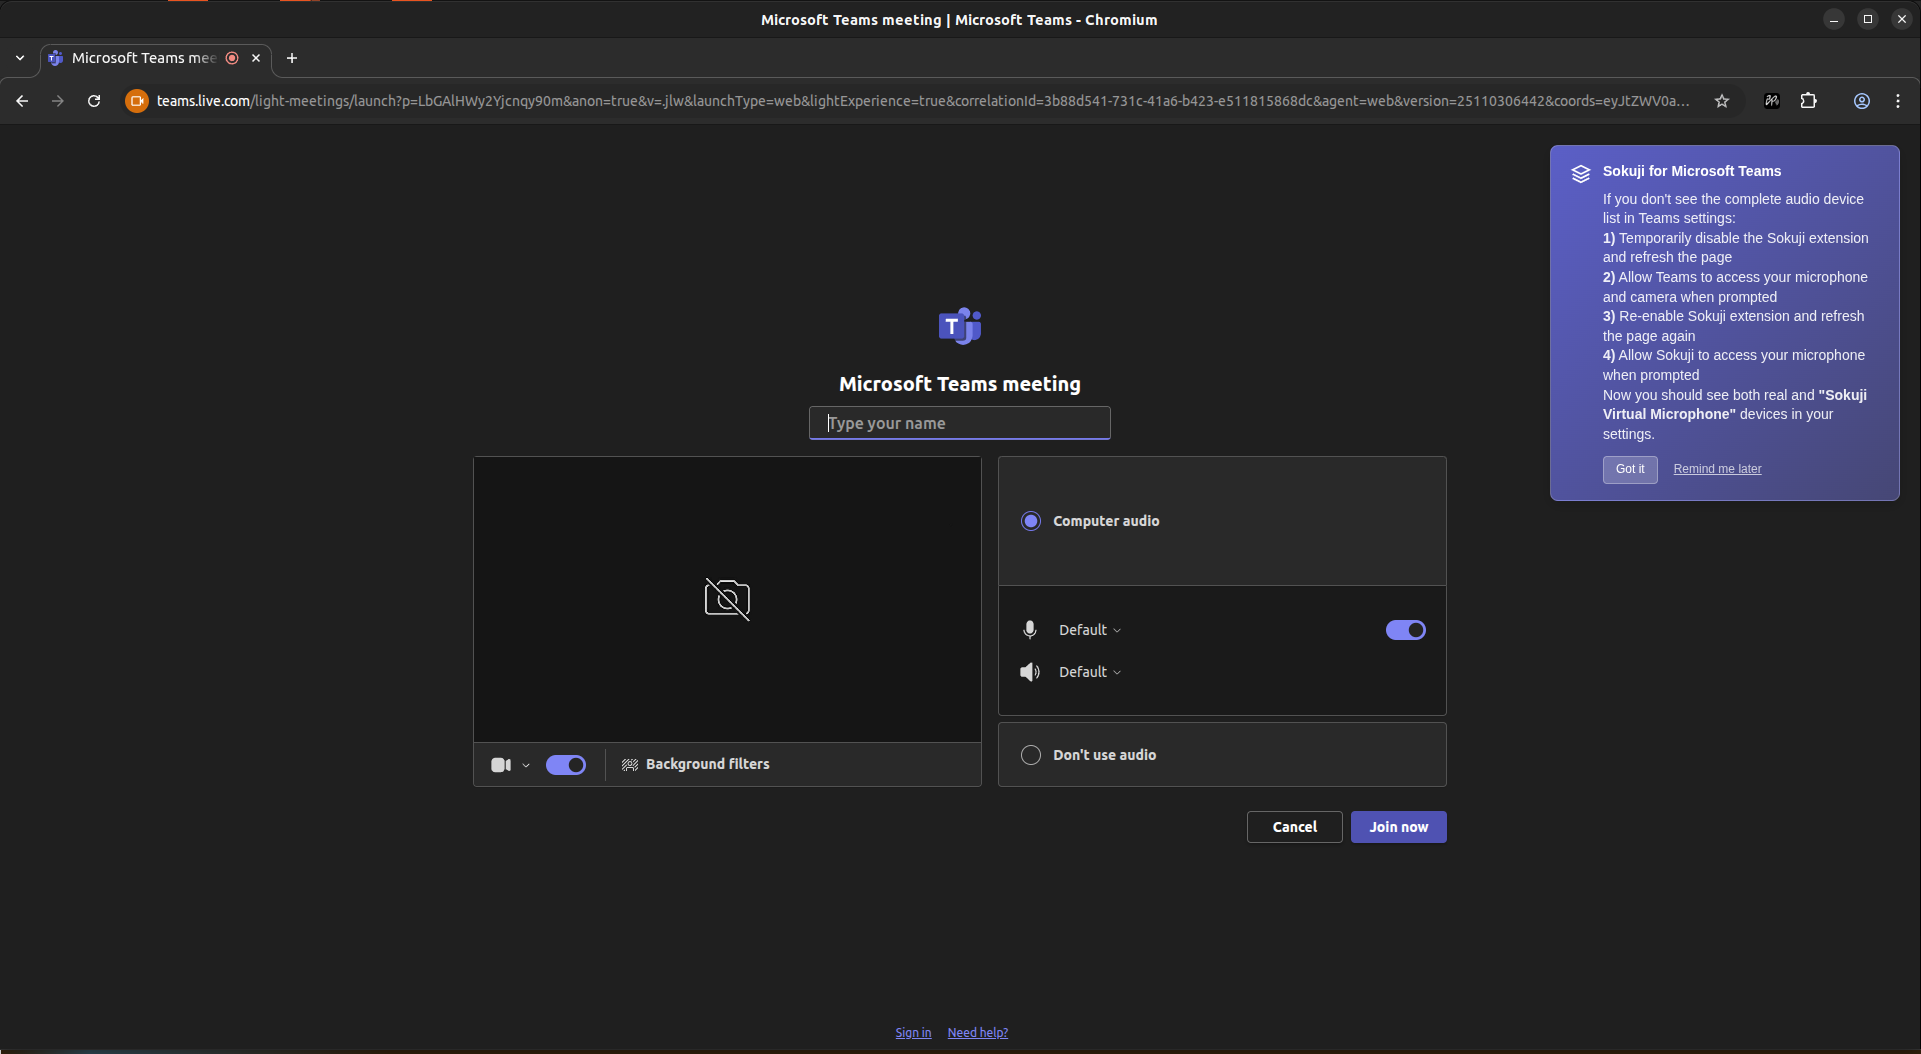Go forward with the forward arrow
This screenshot has width=1921, height=1054.
click(58, 101)
